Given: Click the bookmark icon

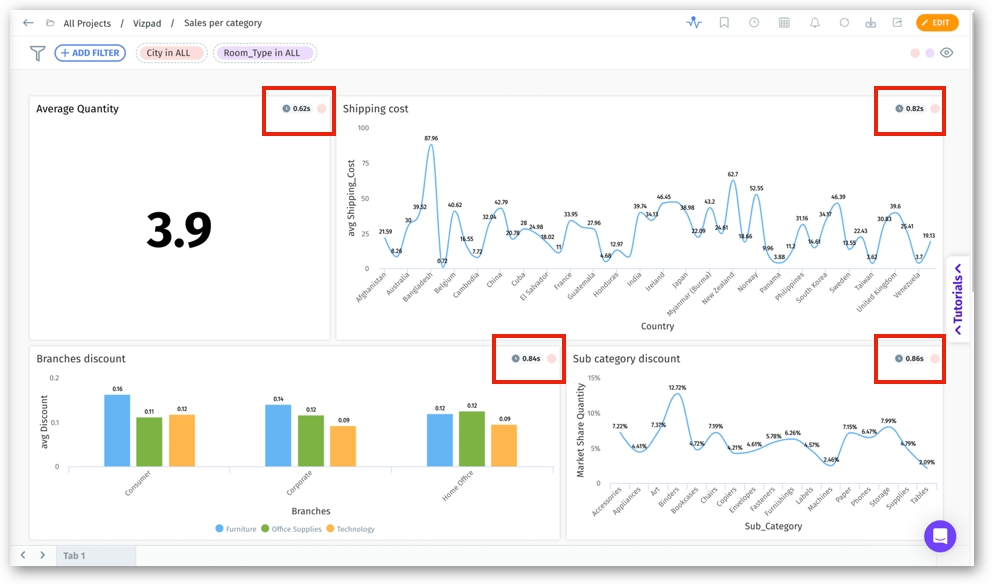Looking at the screenshot, I should [x=724, y=23].
